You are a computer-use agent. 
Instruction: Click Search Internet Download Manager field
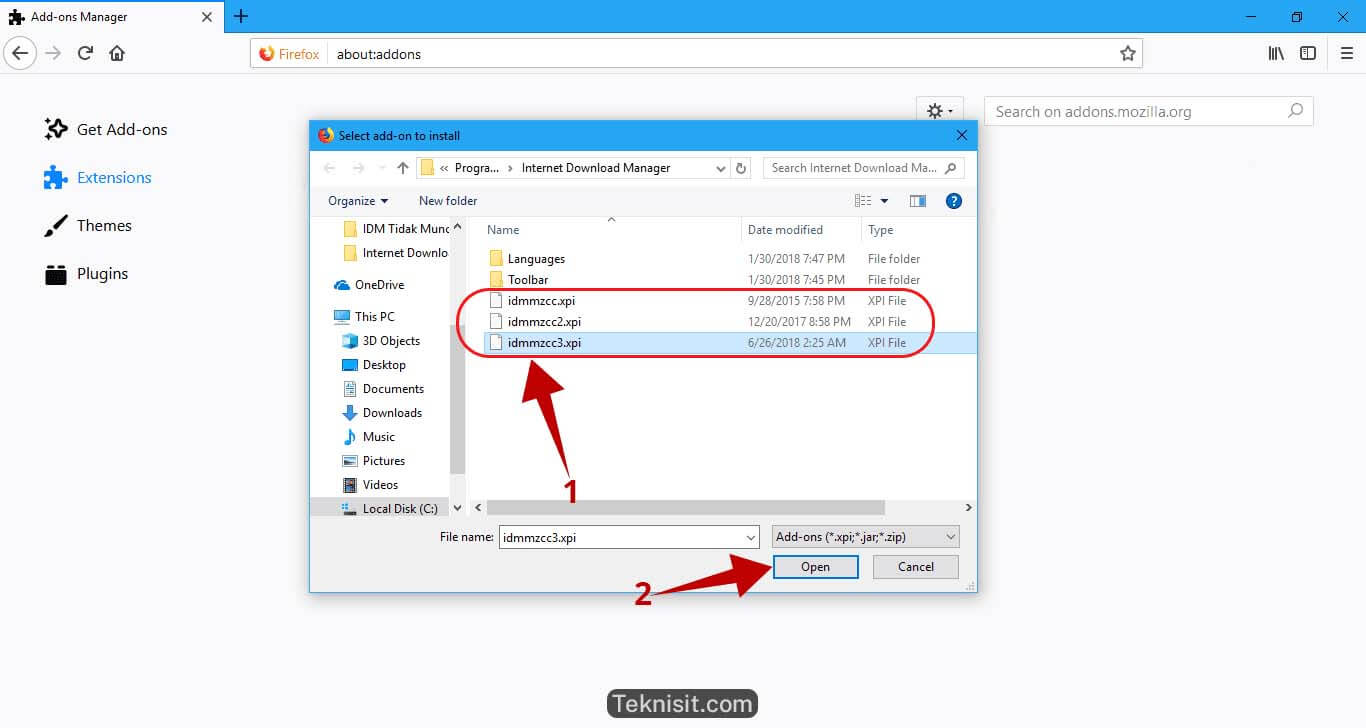pos(863,168)
